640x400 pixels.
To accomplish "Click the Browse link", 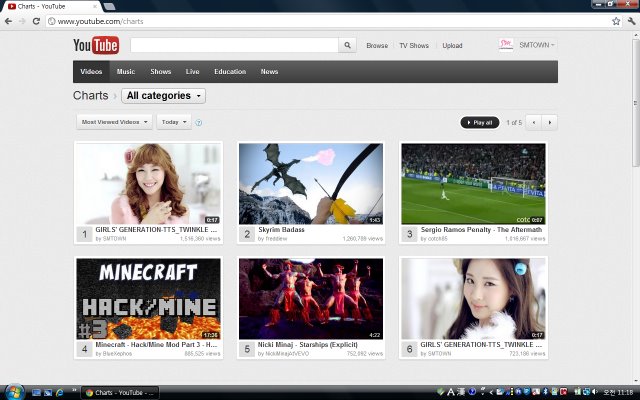I will click(377, 45).
